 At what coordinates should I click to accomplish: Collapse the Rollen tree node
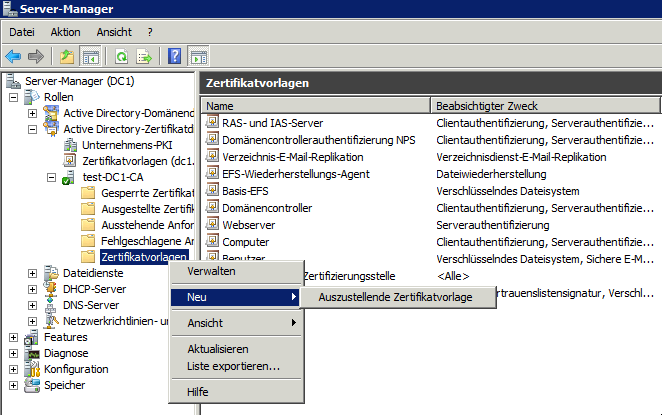click(x=14, y=97)
